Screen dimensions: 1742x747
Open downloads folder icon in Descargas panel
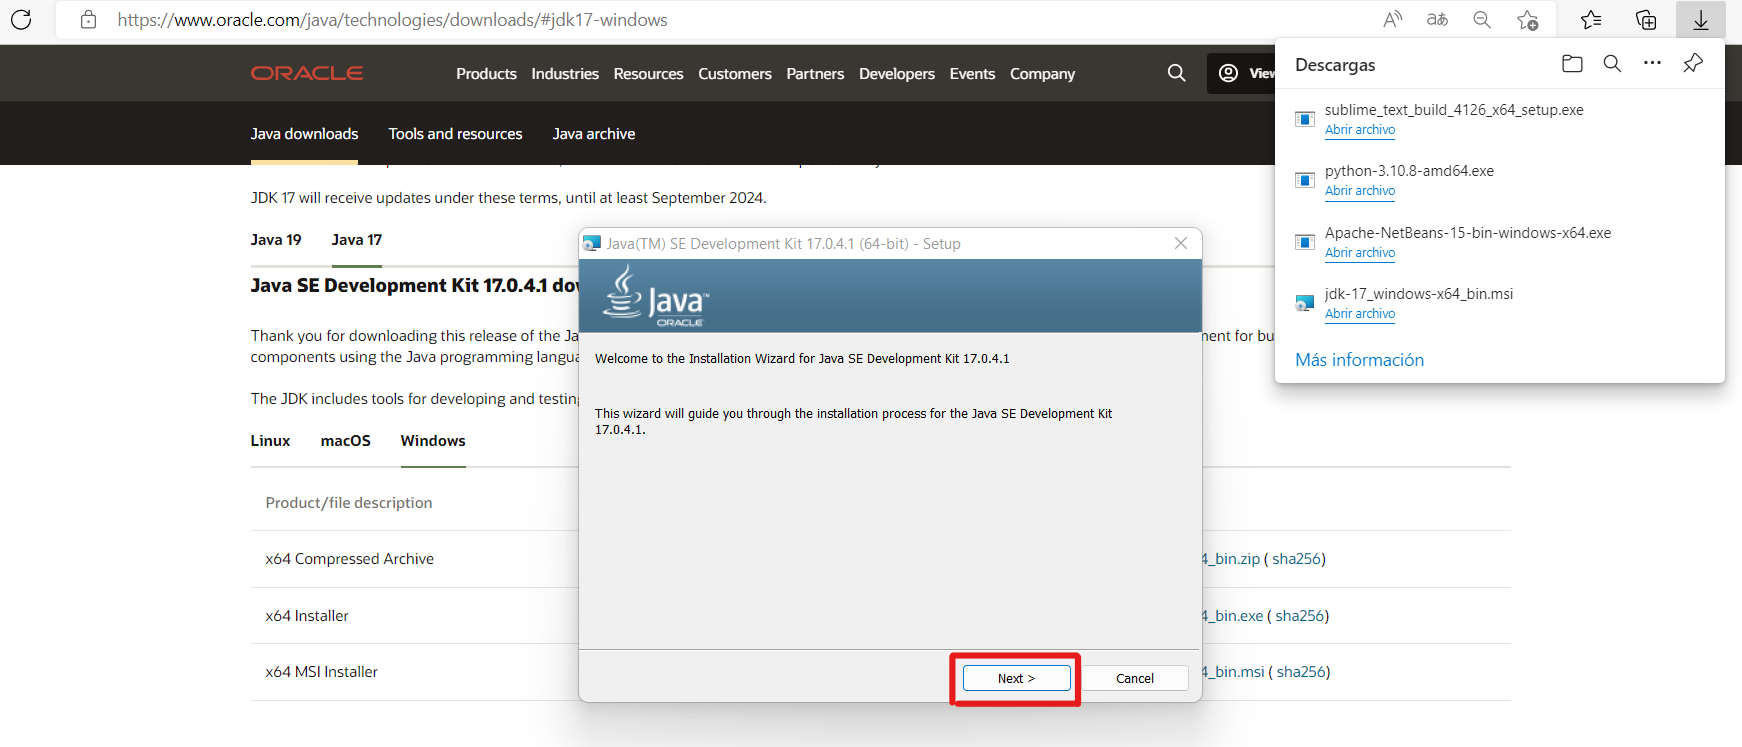point(1572,63)
